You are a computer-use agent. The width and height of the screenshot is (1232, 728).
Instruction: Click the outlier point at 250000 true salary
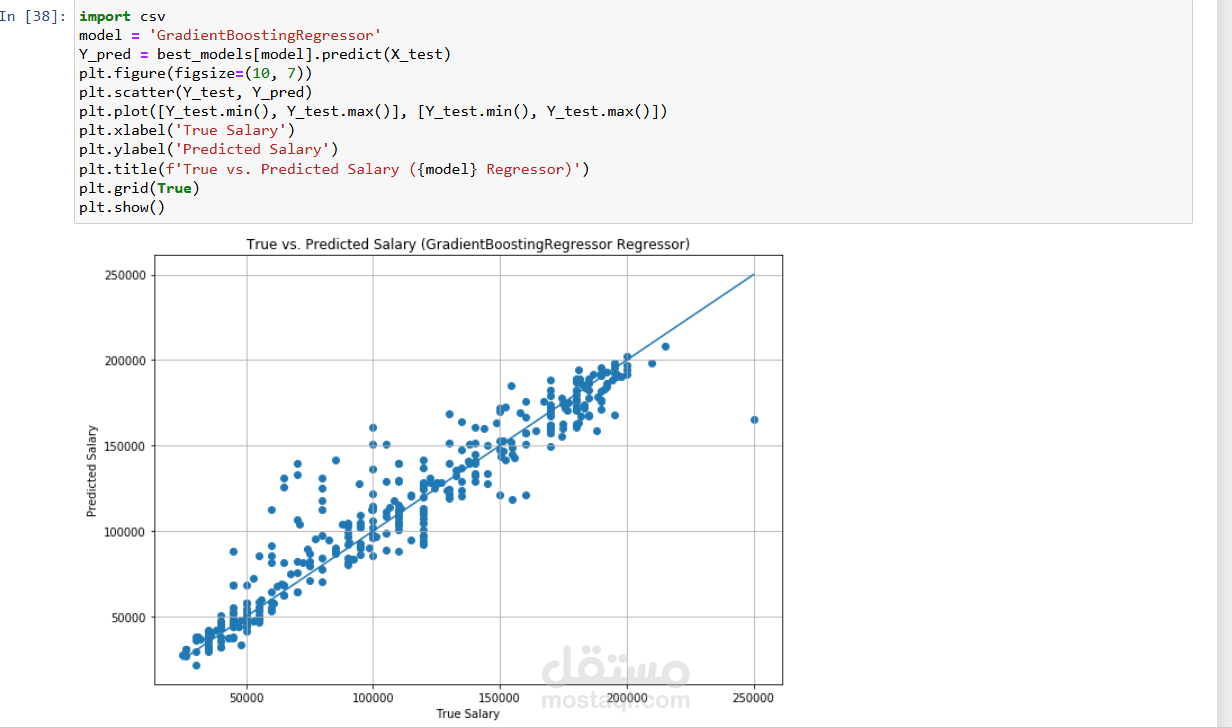coord(754,420)
